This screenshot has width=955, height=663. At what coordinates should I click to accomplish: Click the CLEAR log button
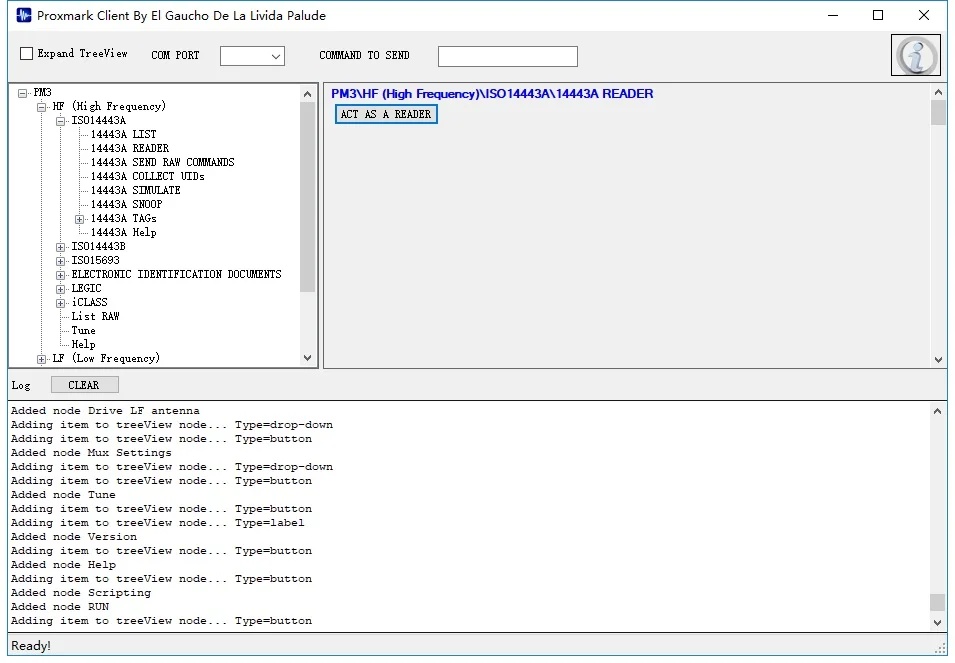(85, 385)
